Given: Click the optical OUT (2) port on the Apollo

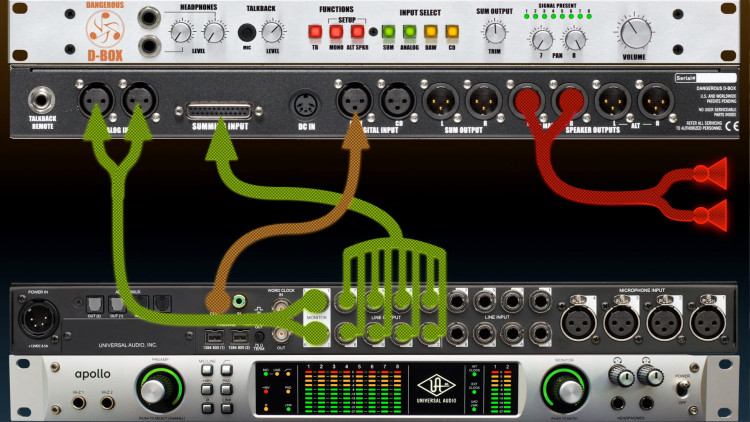Looking at the screenshot, I should (94, 304).
